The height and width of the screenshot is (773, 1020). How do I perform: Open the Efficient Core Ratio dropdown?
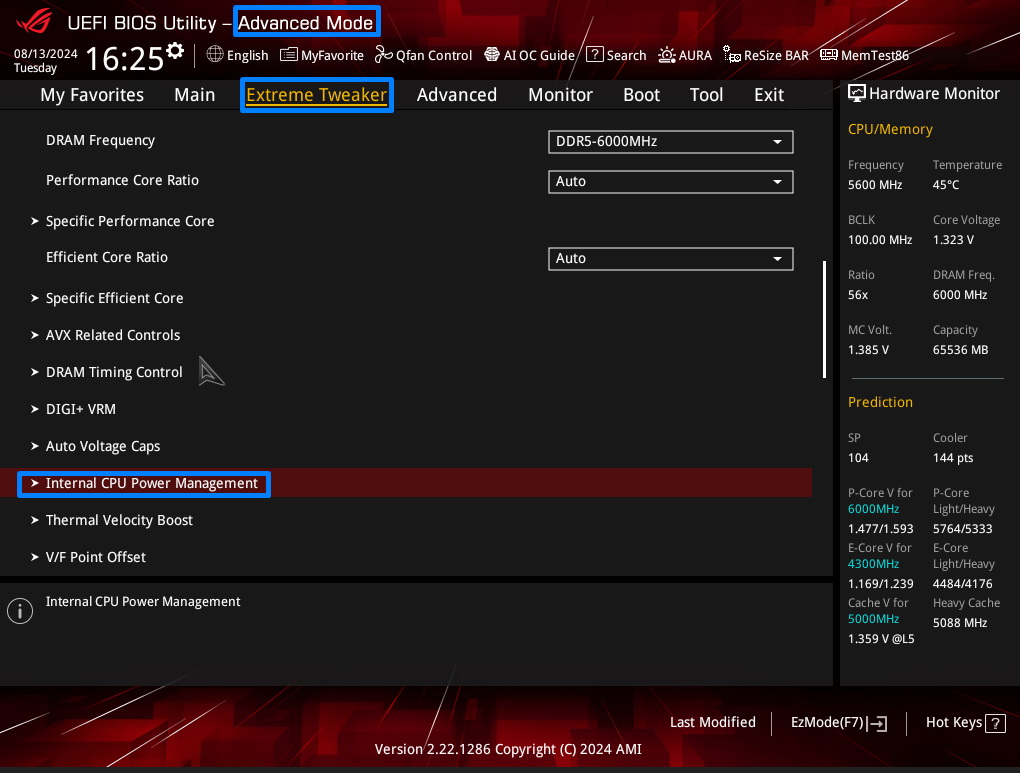pyautogui.click(x=671, y=258)
